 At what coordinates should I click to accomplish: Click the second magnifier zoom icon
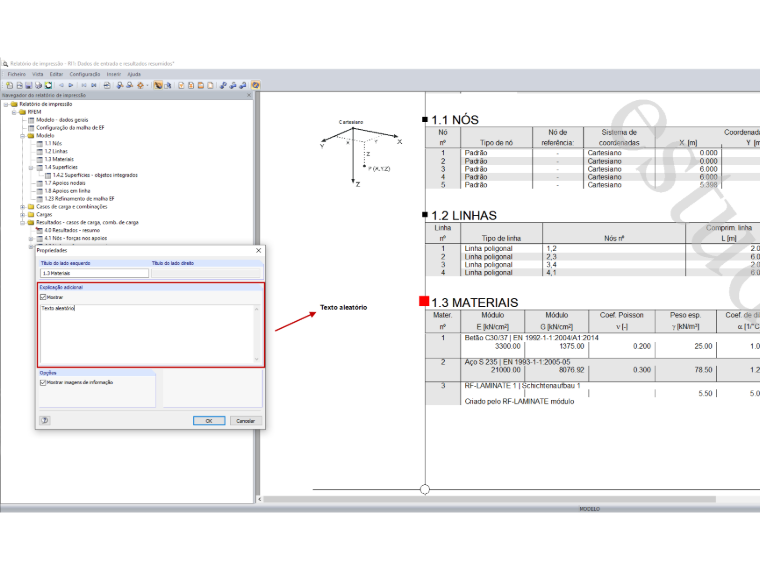click(129, 85)
